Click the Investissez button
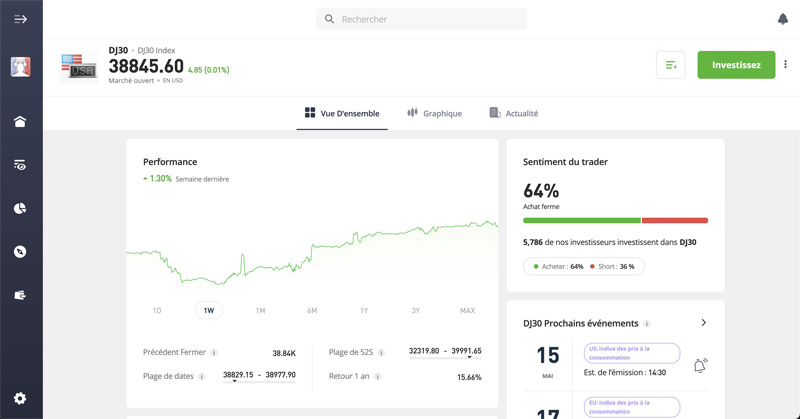The height and width of the screenshot is (419, 800). click(x=736, y=65)
